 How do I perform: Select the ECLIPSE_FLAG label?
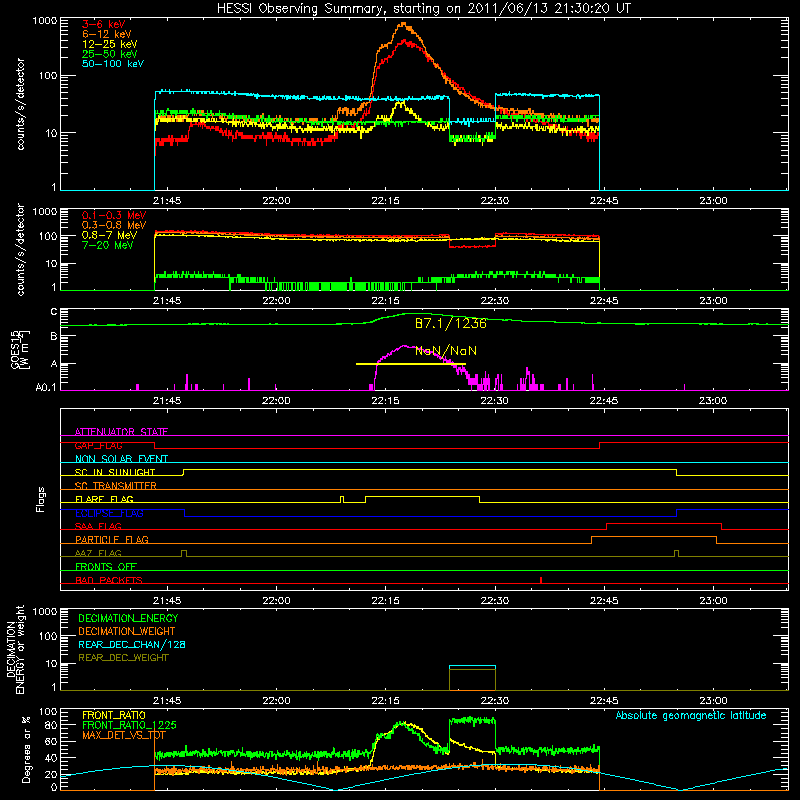pyautogui.click(x=109, y=513)
